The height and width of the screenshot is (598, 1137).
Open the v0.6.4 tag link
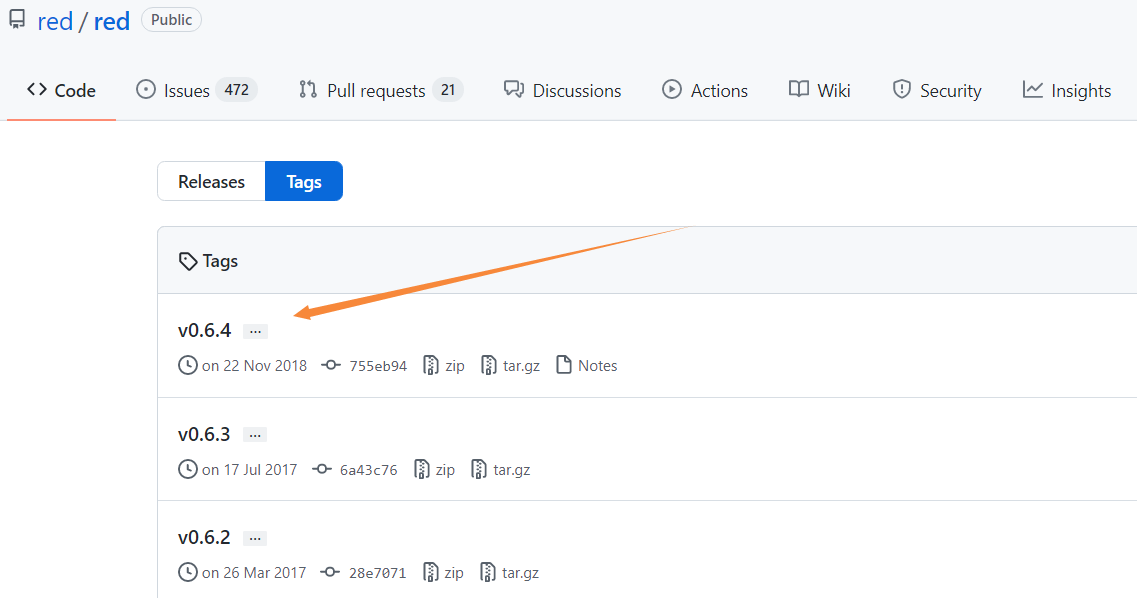tap(204, 331)
